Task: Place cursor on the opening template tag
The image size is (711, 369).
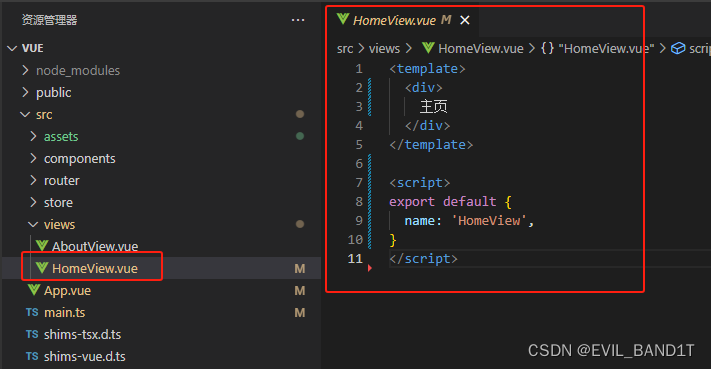Action: pos(427,69)
